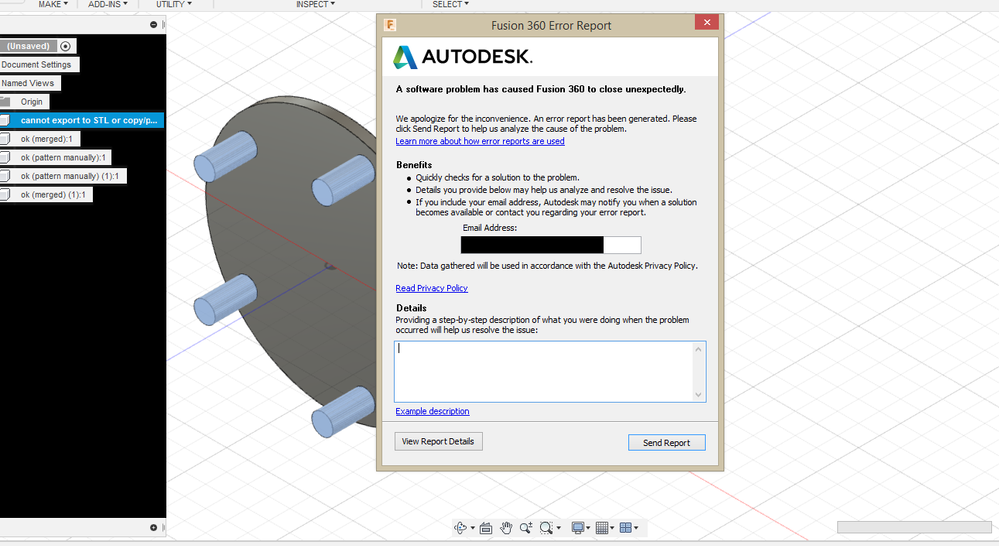Select Named Views in browser tree
This screenshot has width=999, height=546.
[x=28, y=83]
